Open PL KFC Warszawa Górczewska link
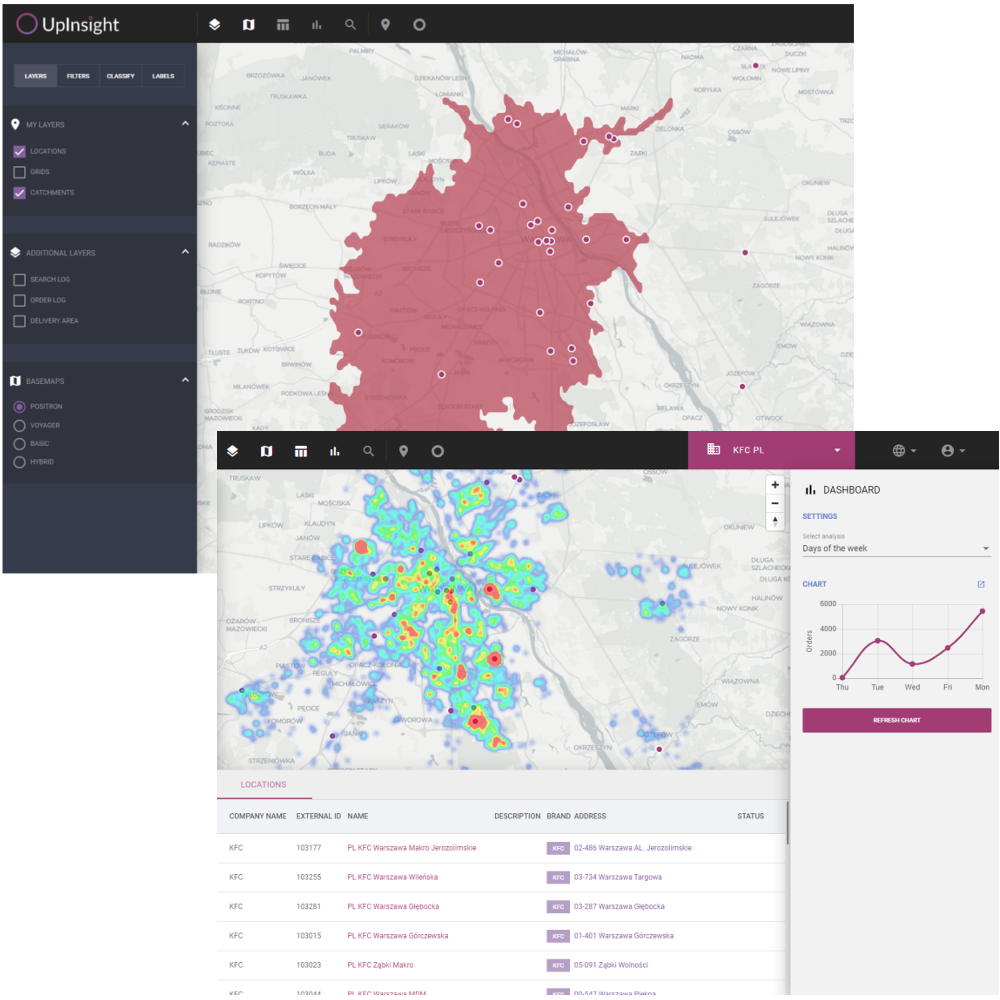 tap(398, 936)
